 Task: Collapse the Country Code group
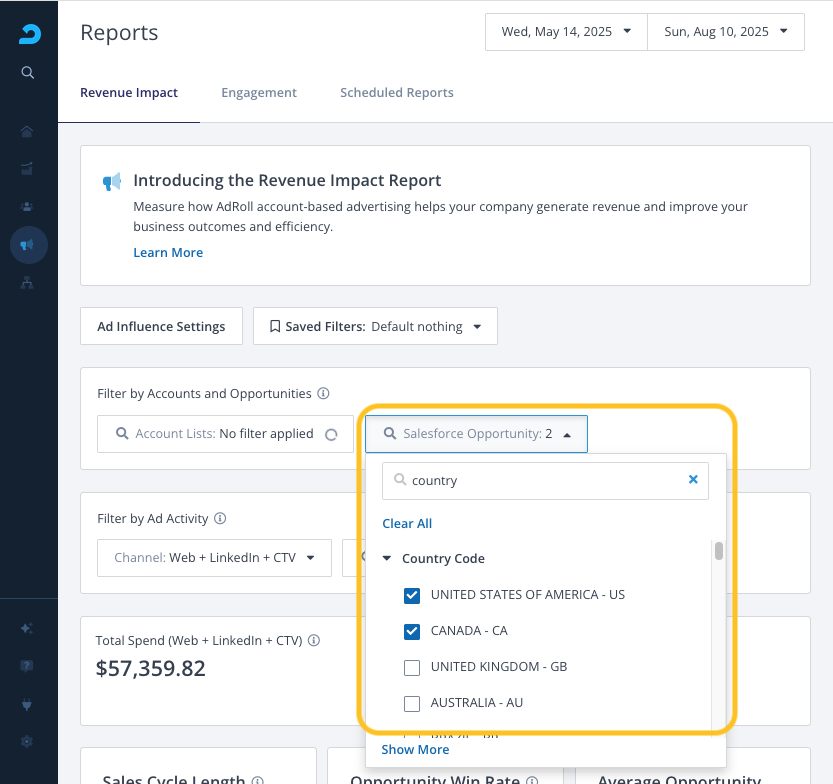pos(388,559)
